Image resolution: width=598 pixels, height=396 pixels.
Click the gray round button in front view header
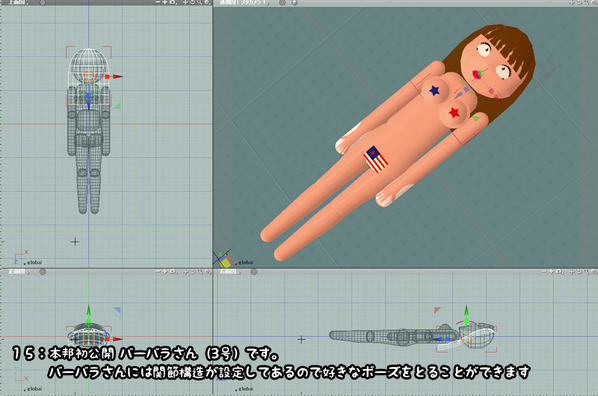click(43, 272)
